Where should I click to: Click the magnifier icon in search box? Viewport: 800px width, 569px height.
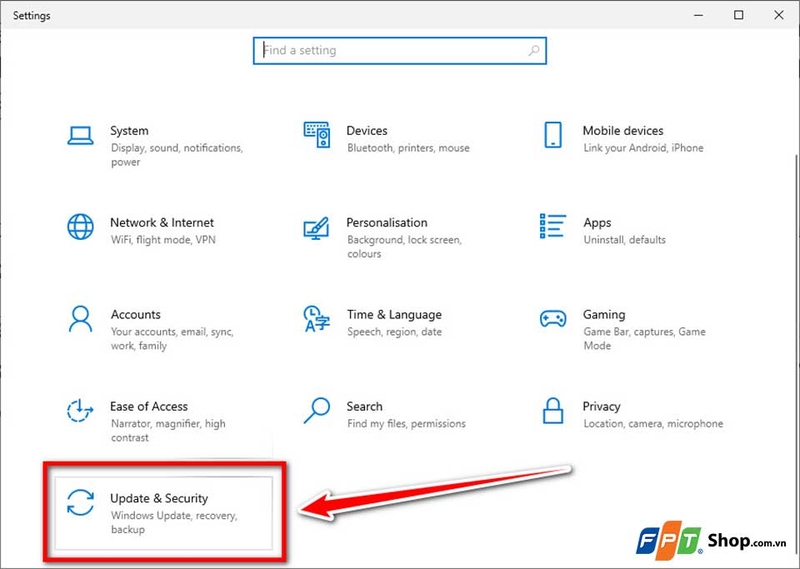533,51
